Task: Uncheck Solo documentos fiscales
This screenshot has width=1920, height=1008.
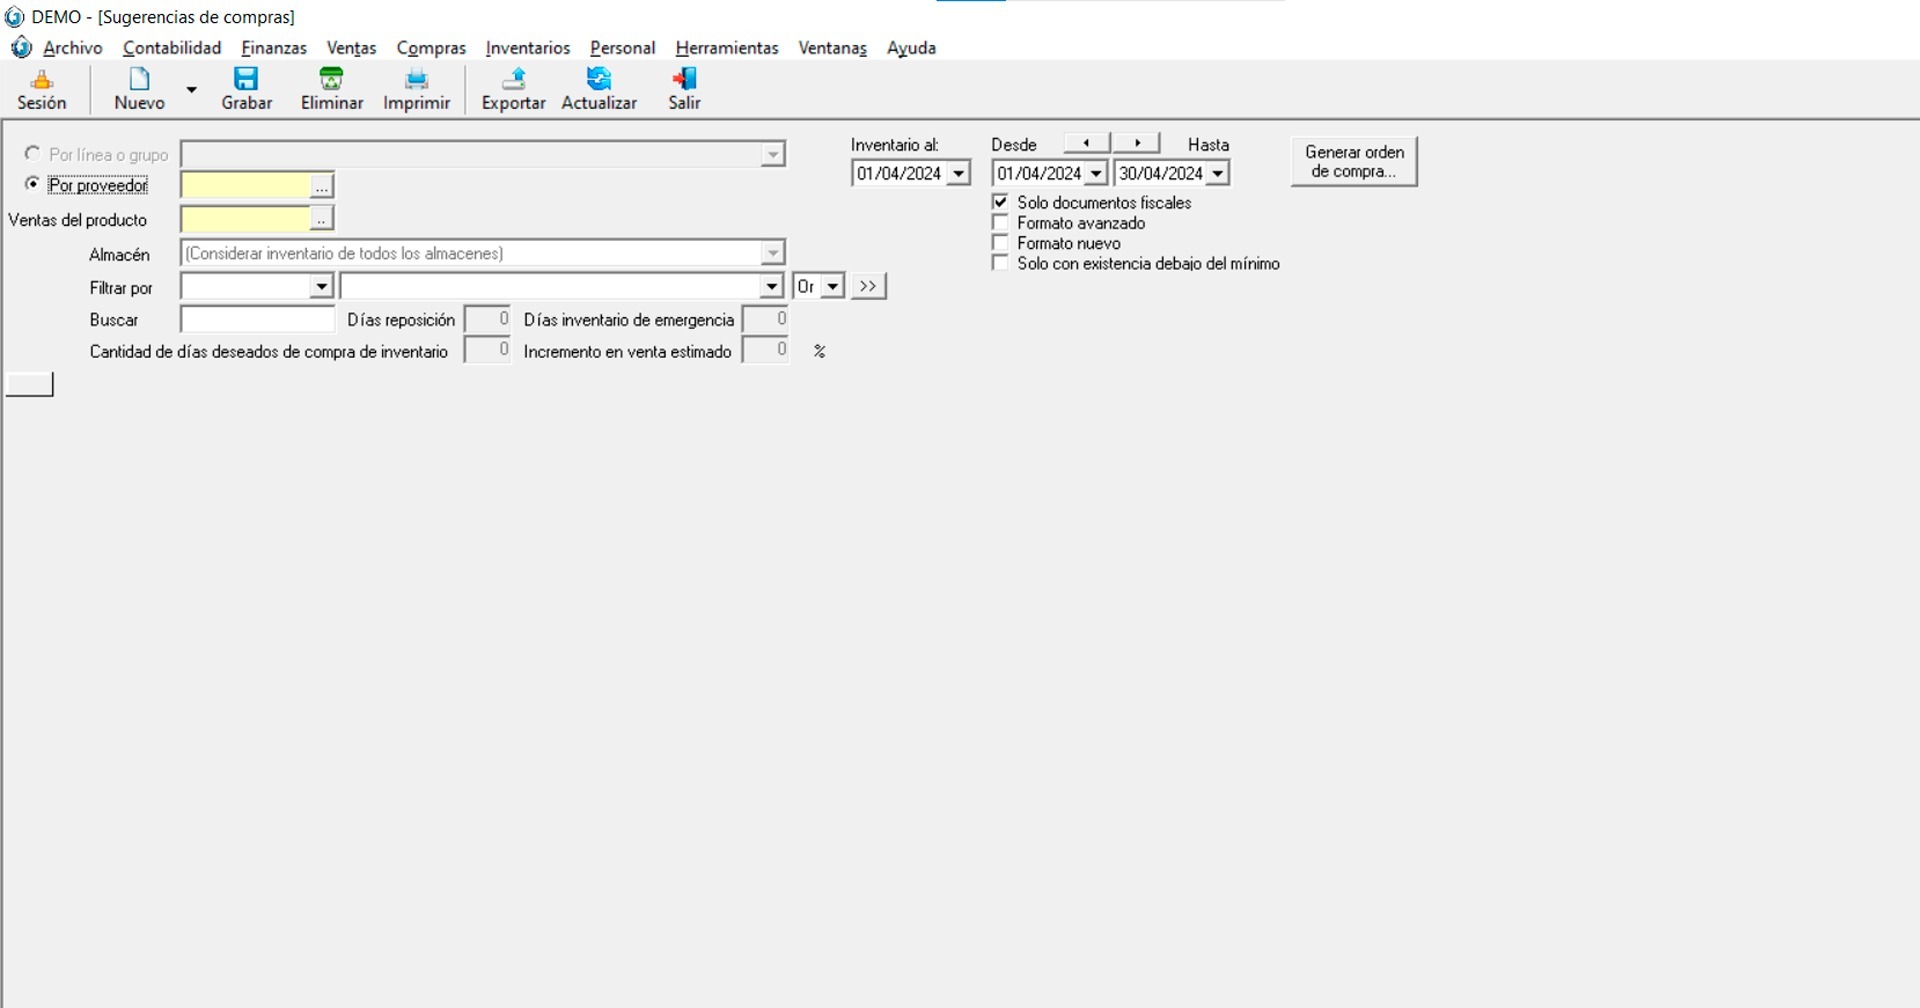Action: (1000, 202)
